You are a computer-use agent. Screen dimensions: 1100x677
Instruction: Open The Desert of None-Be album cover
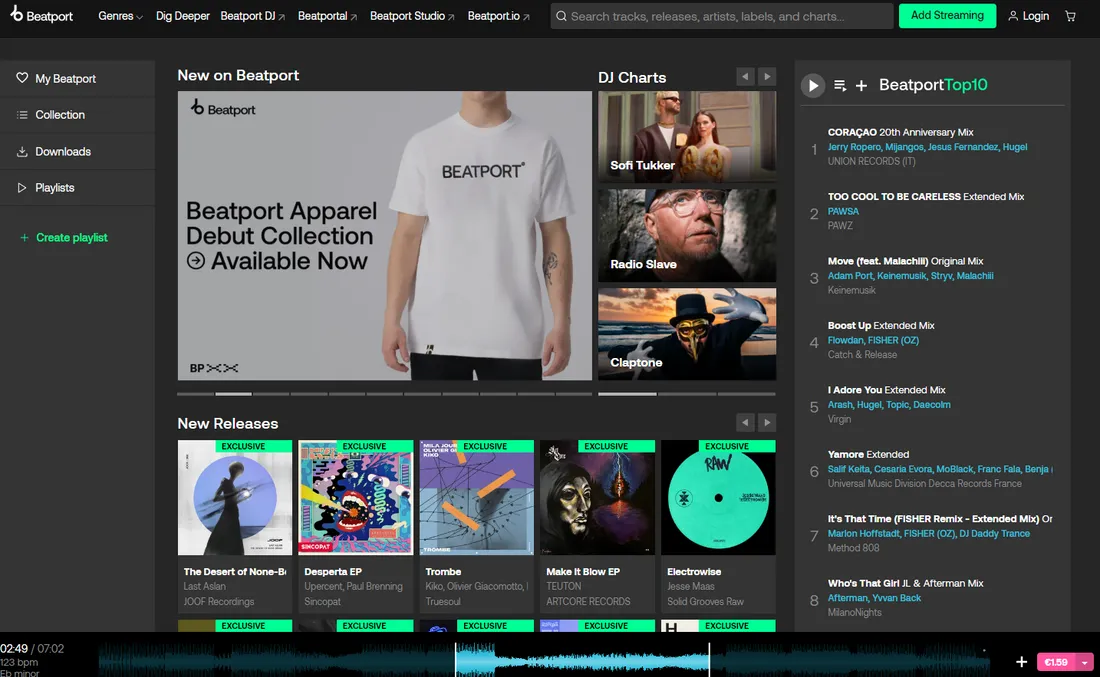click(x=235, y=497)
